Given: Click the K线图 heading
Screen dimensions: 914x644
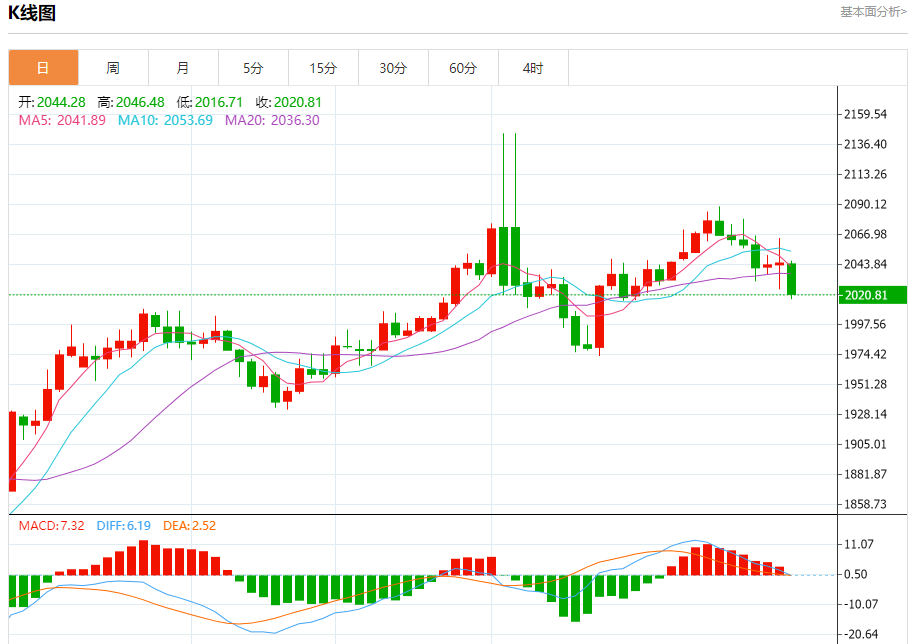Looking at the screenshot, I should click(32, 12).
